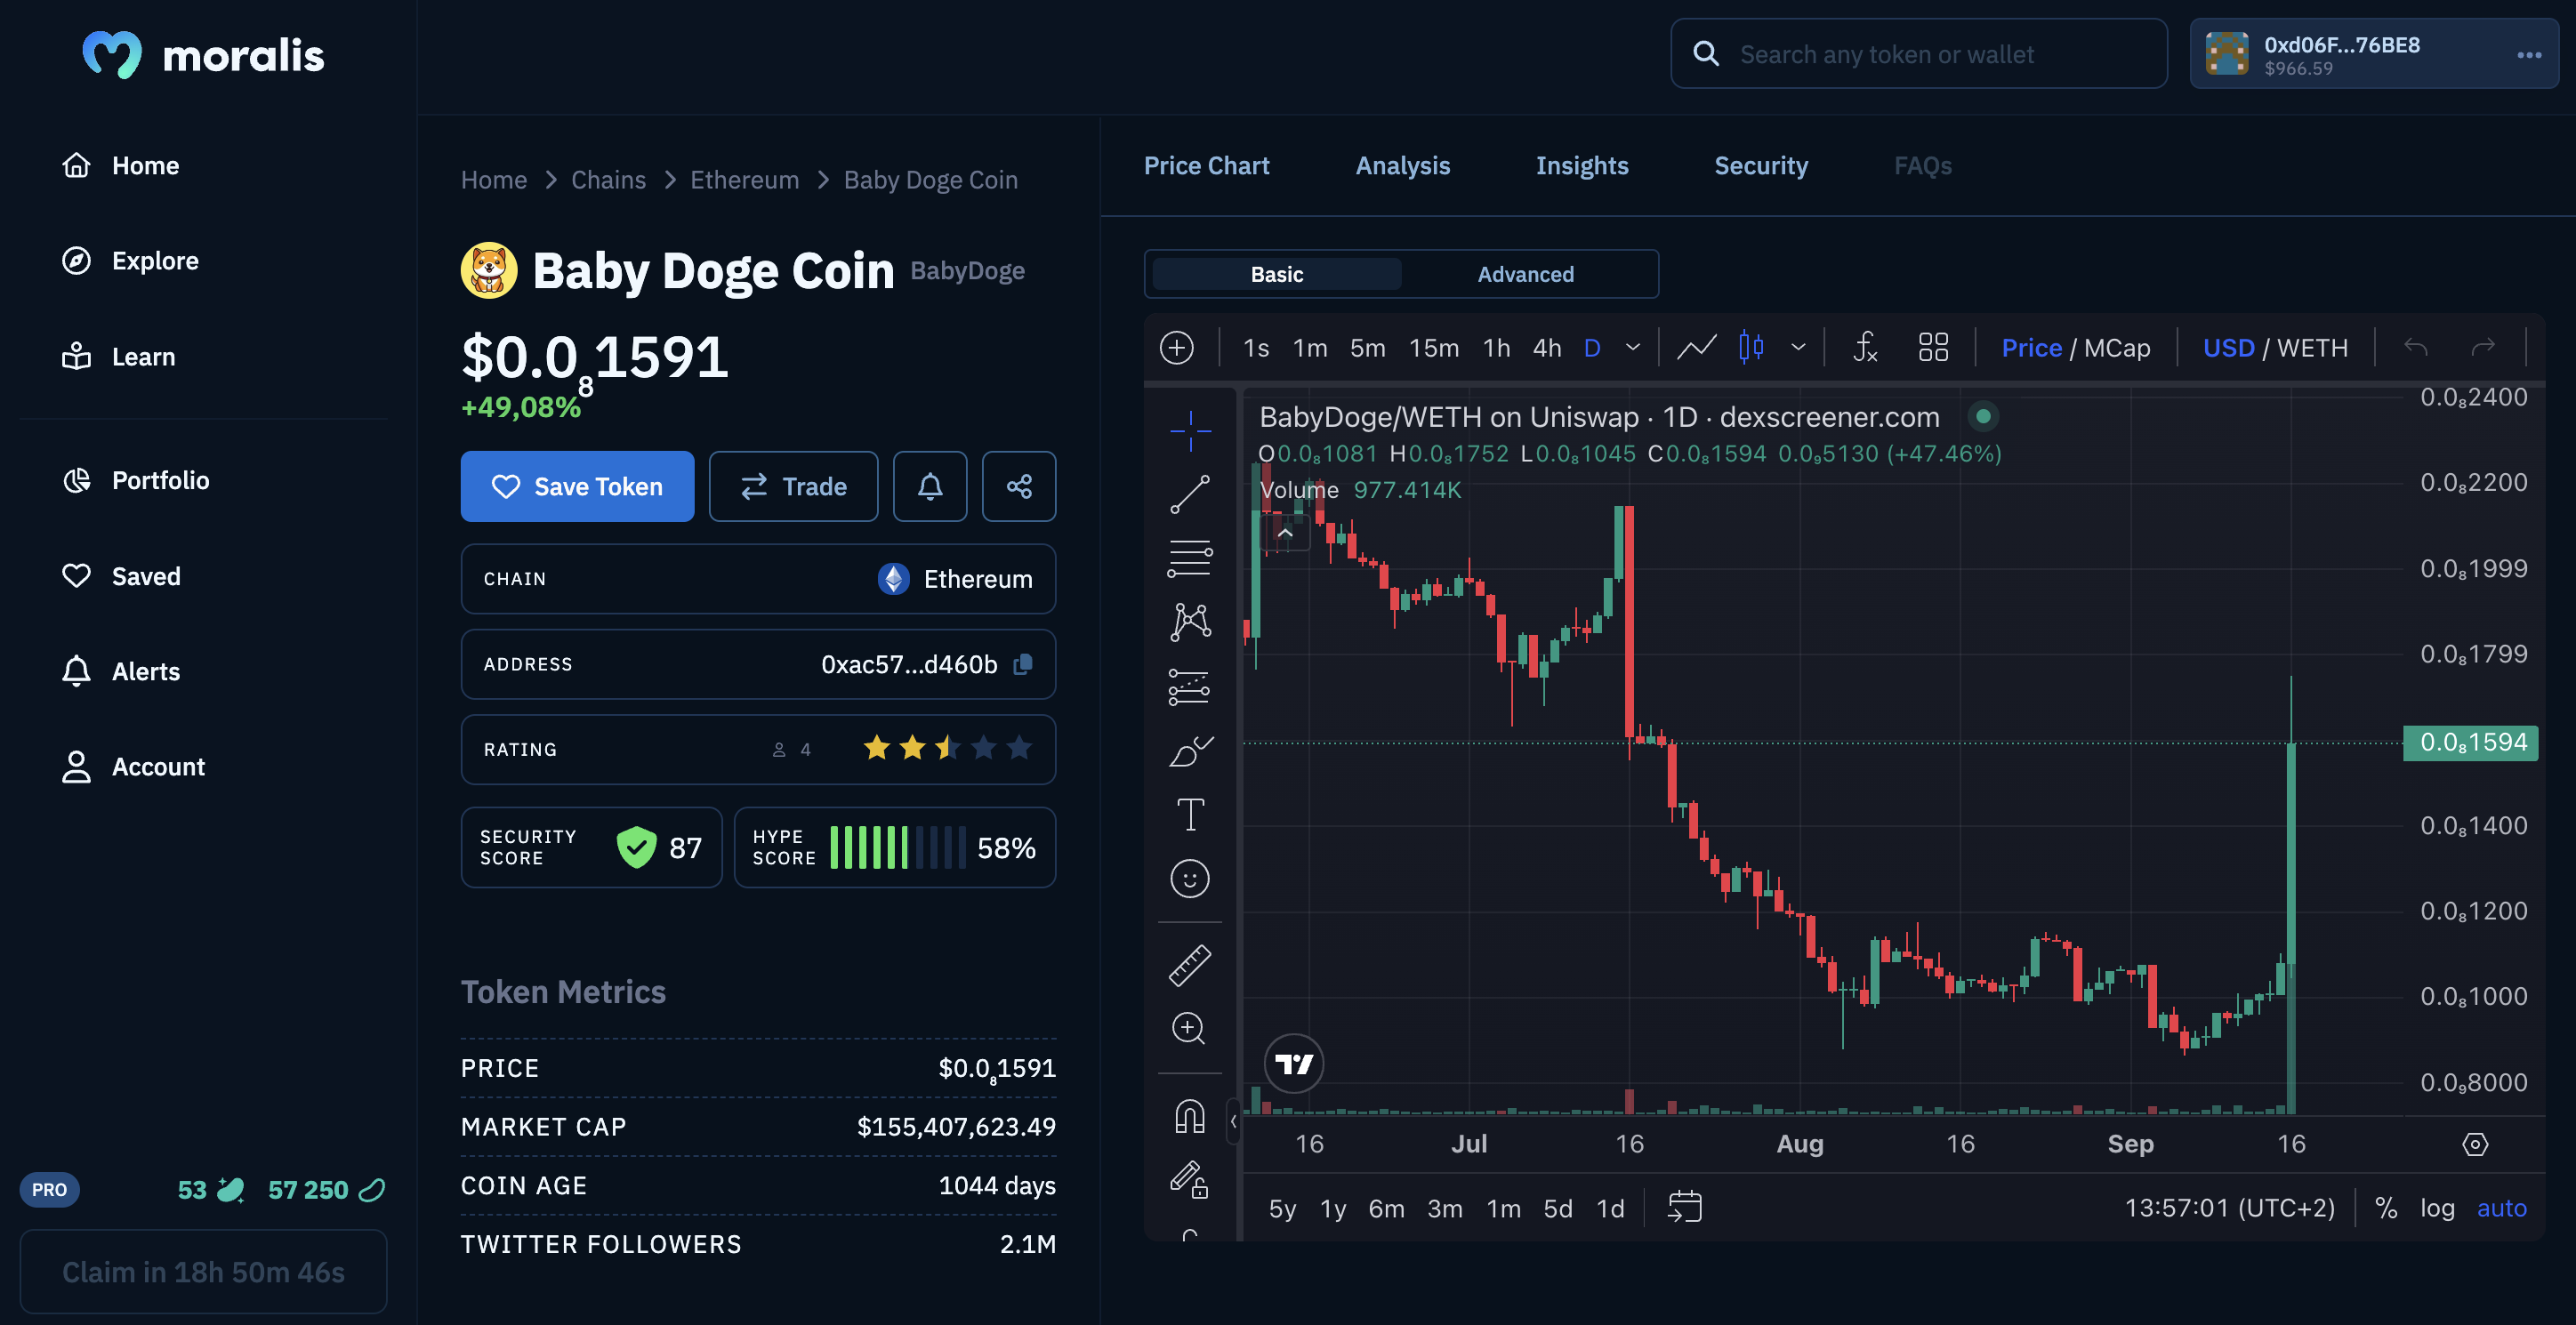Expand the chart style dropdown arrow

click(1798, 348)
